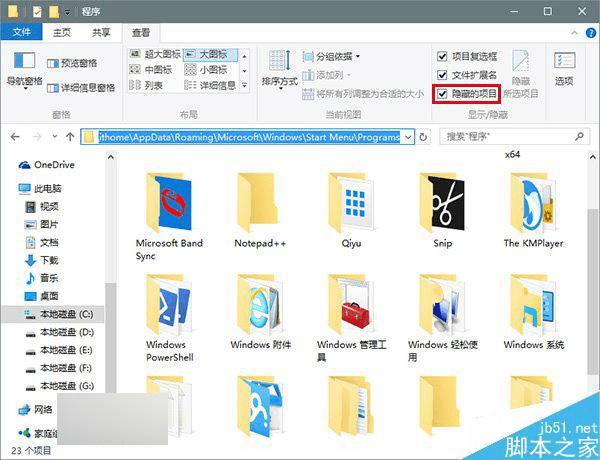Viewport: 600px width, 460px height.
Task: Open the Snip folder
Action: coord(442,210)
